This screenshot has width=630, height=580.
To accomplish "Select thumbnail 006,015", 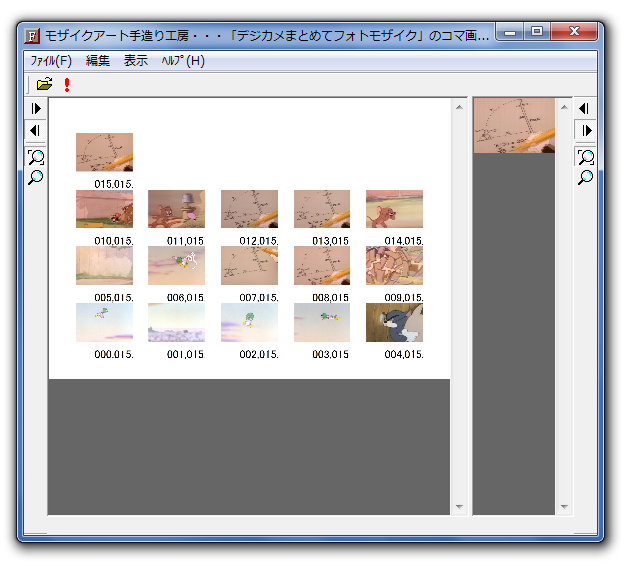I will click(176, 265).
